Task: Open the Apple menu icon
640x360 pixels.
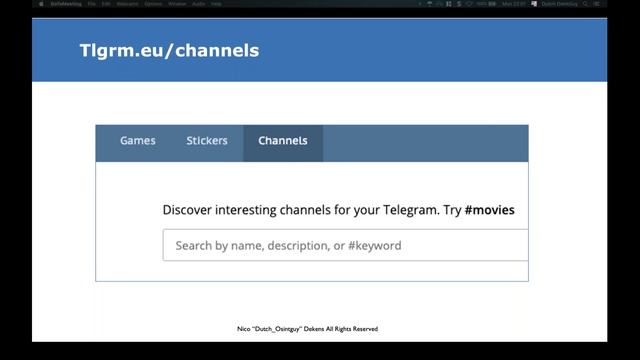Action: [x=41, y=4]
